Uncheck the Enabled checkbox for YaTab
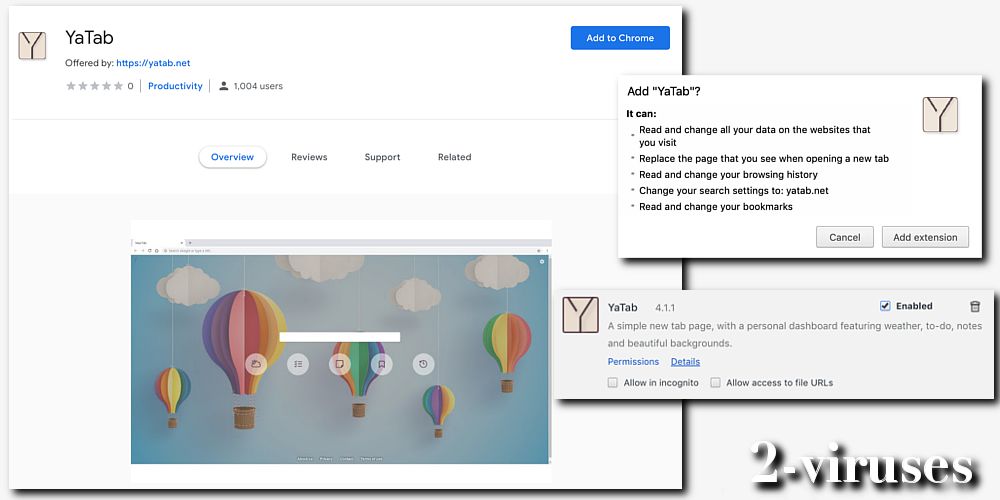Screen dimensions: 1000x500 point(885,306)
